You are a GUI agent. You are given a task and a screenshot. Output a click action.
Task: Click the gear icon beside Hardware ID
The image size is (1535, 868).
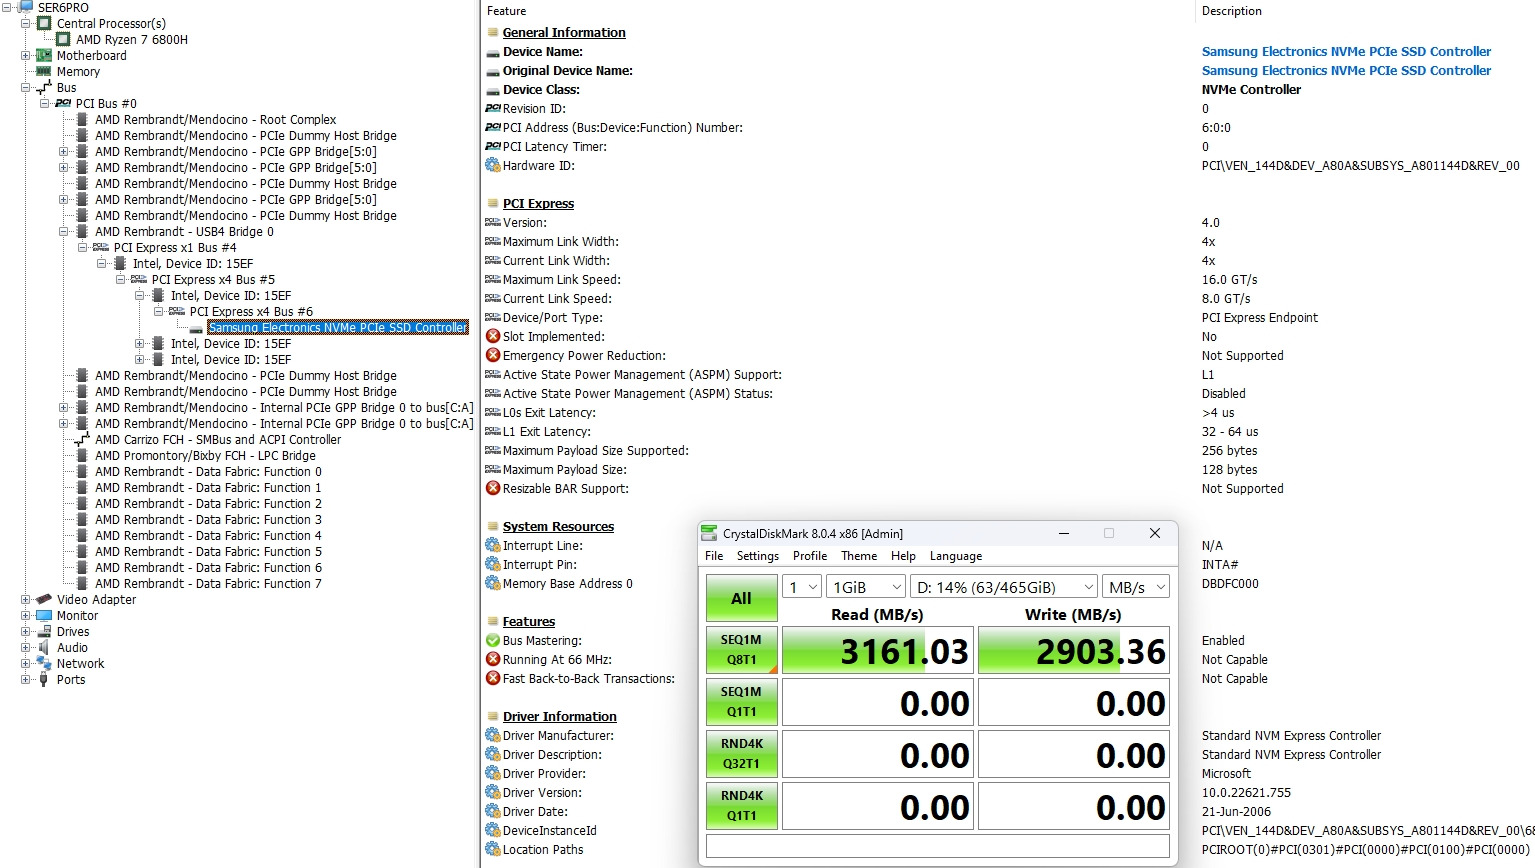click(x=493, y=165)
